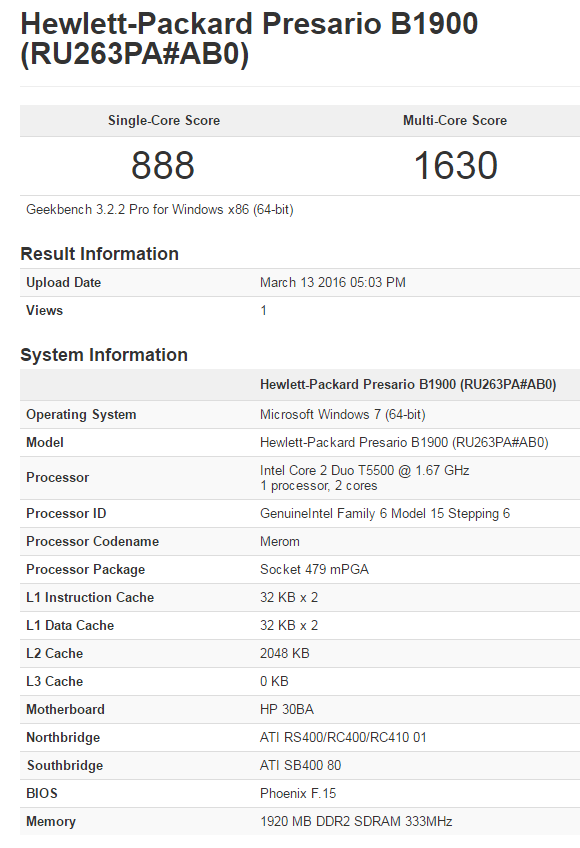The height and width of the screenshot is (848, 580).
Task: Select the ATI SB400 80 value
Action: [301, 765]
